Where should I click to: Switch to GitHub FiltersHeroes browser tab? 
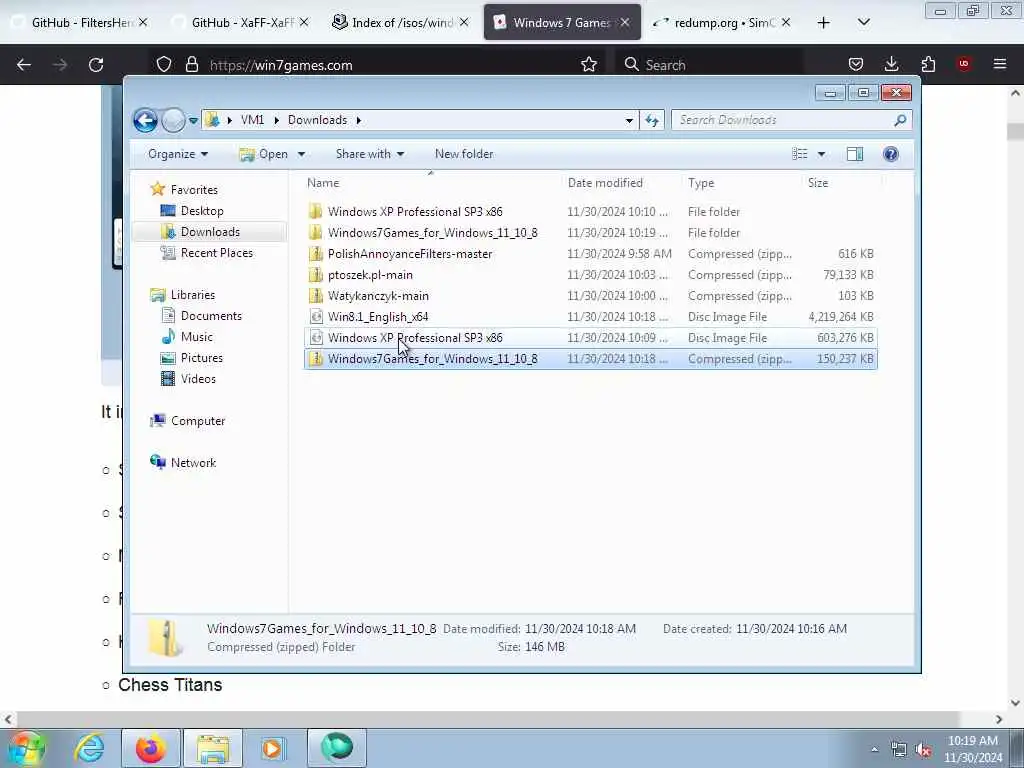(81, 23)
